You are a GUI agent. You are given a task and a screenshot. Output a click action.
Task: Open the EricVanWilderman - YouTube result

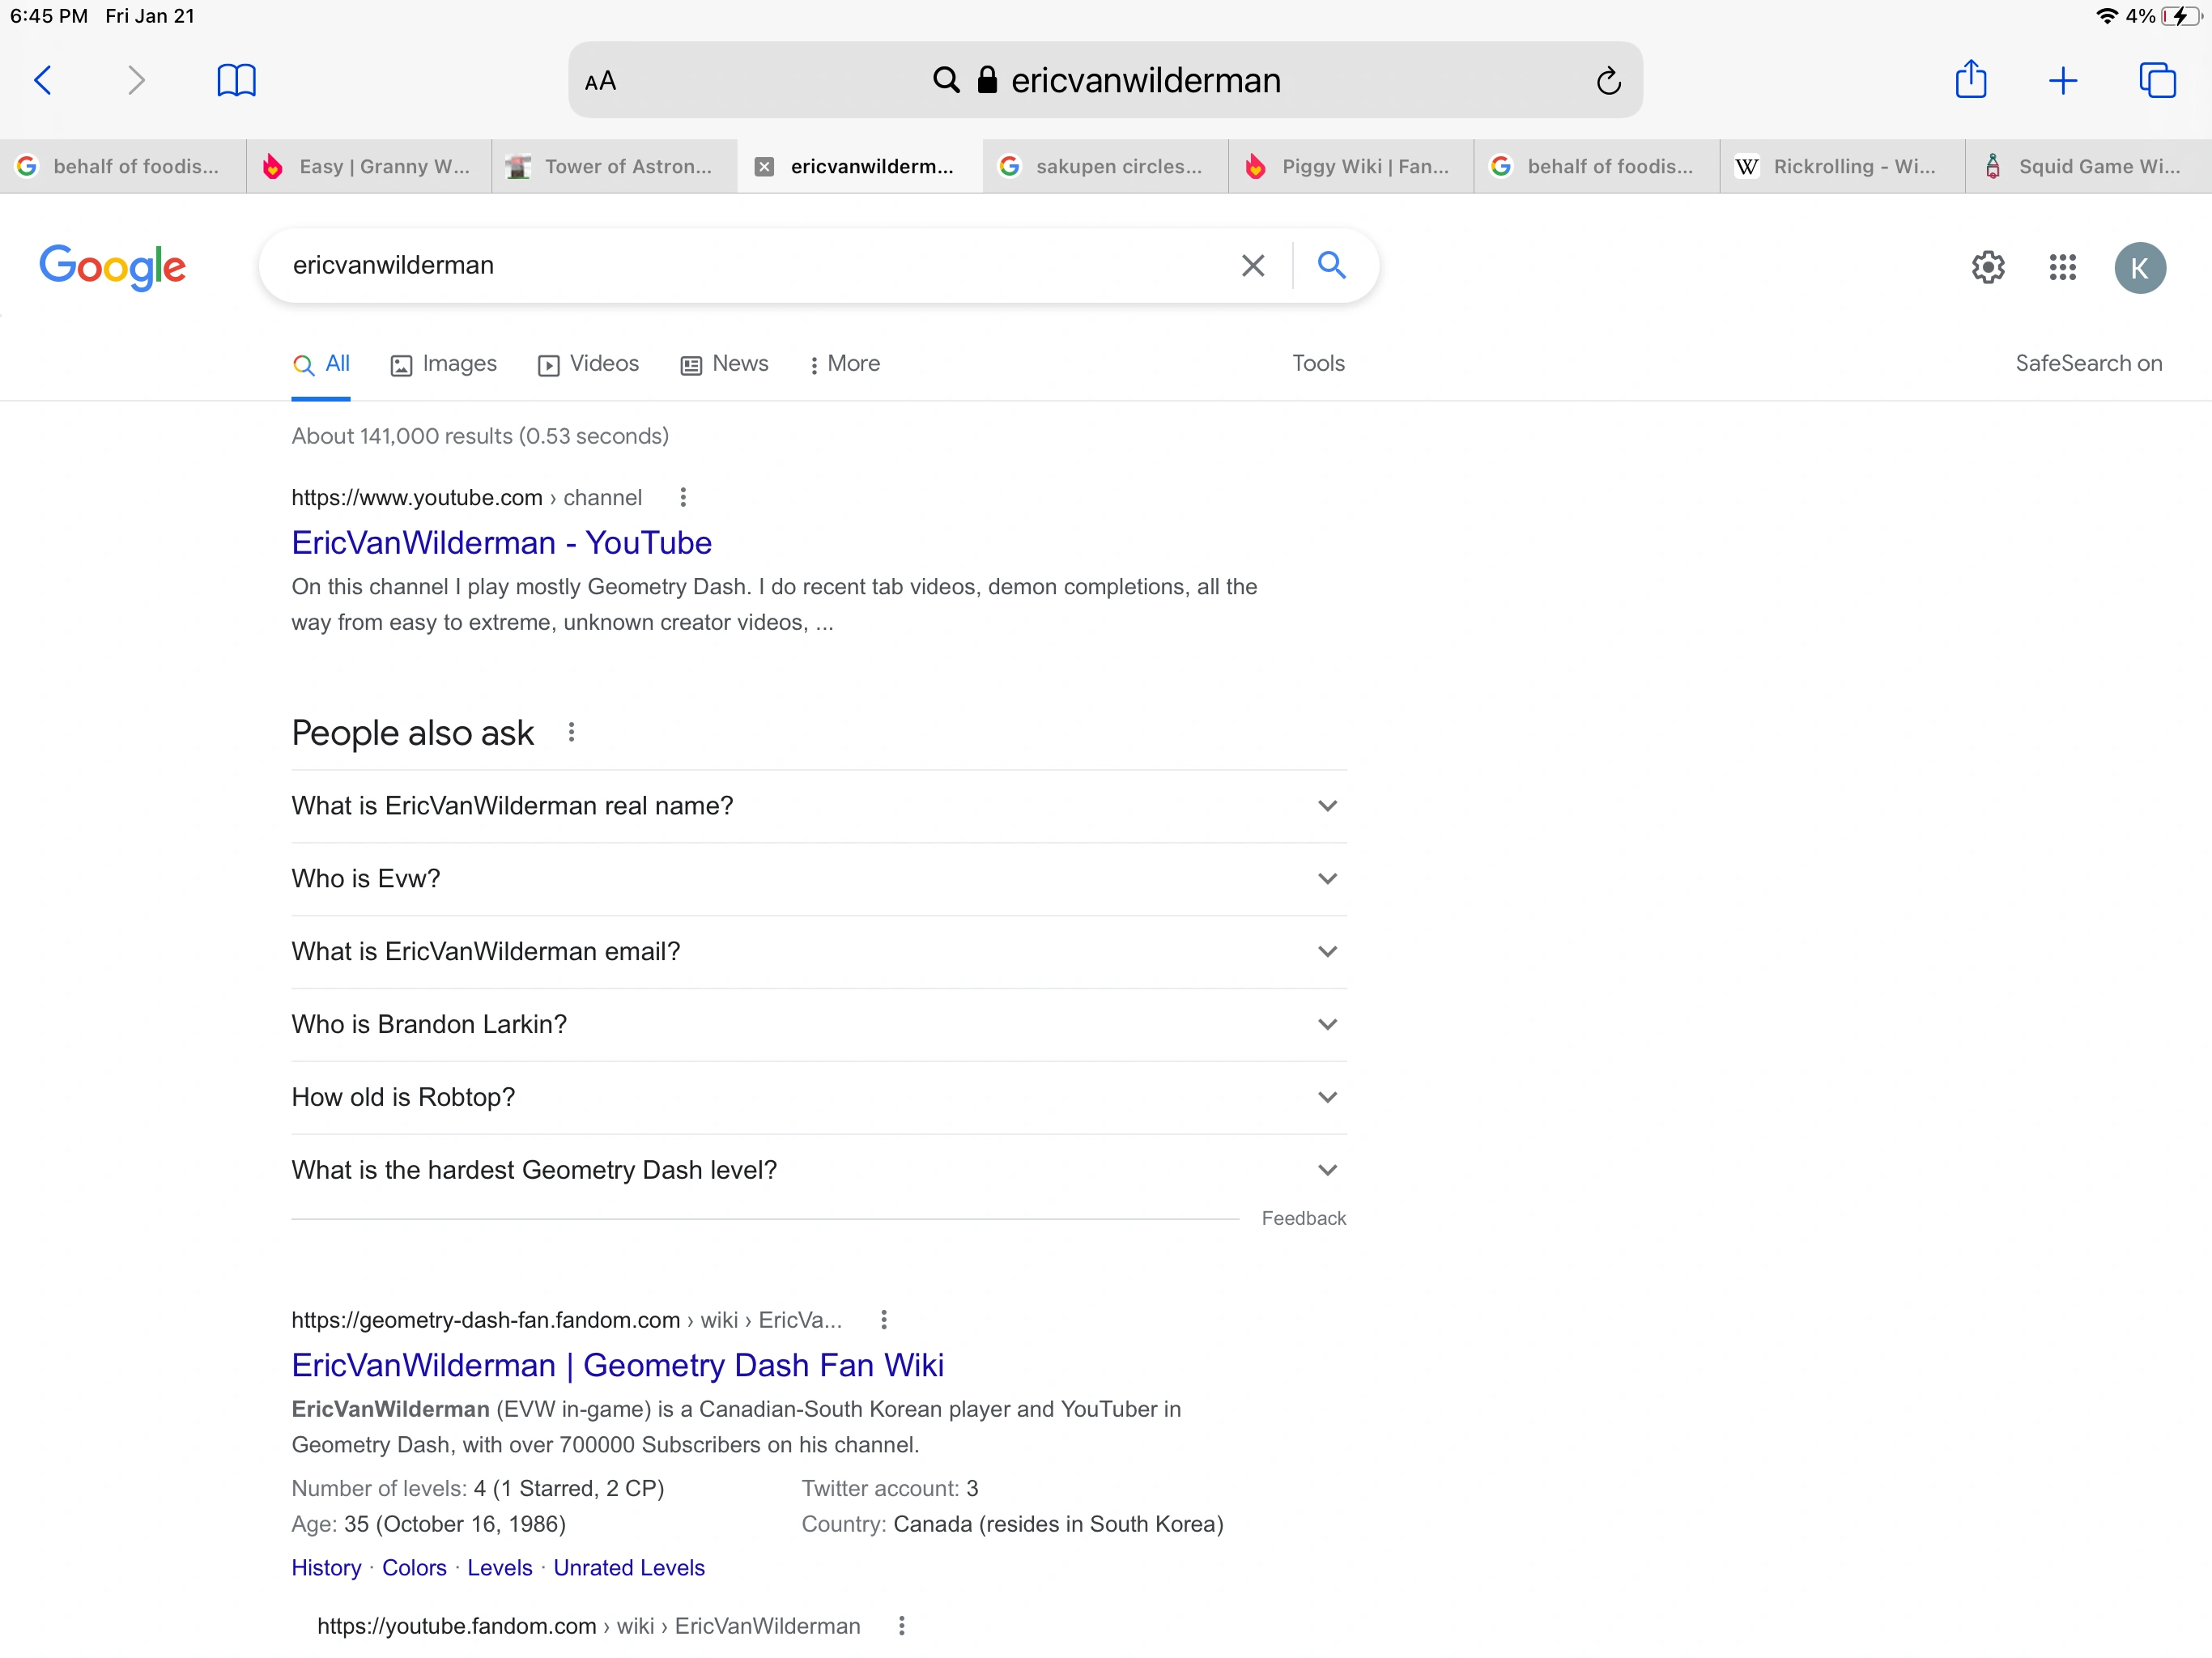[x=501, y=542]
